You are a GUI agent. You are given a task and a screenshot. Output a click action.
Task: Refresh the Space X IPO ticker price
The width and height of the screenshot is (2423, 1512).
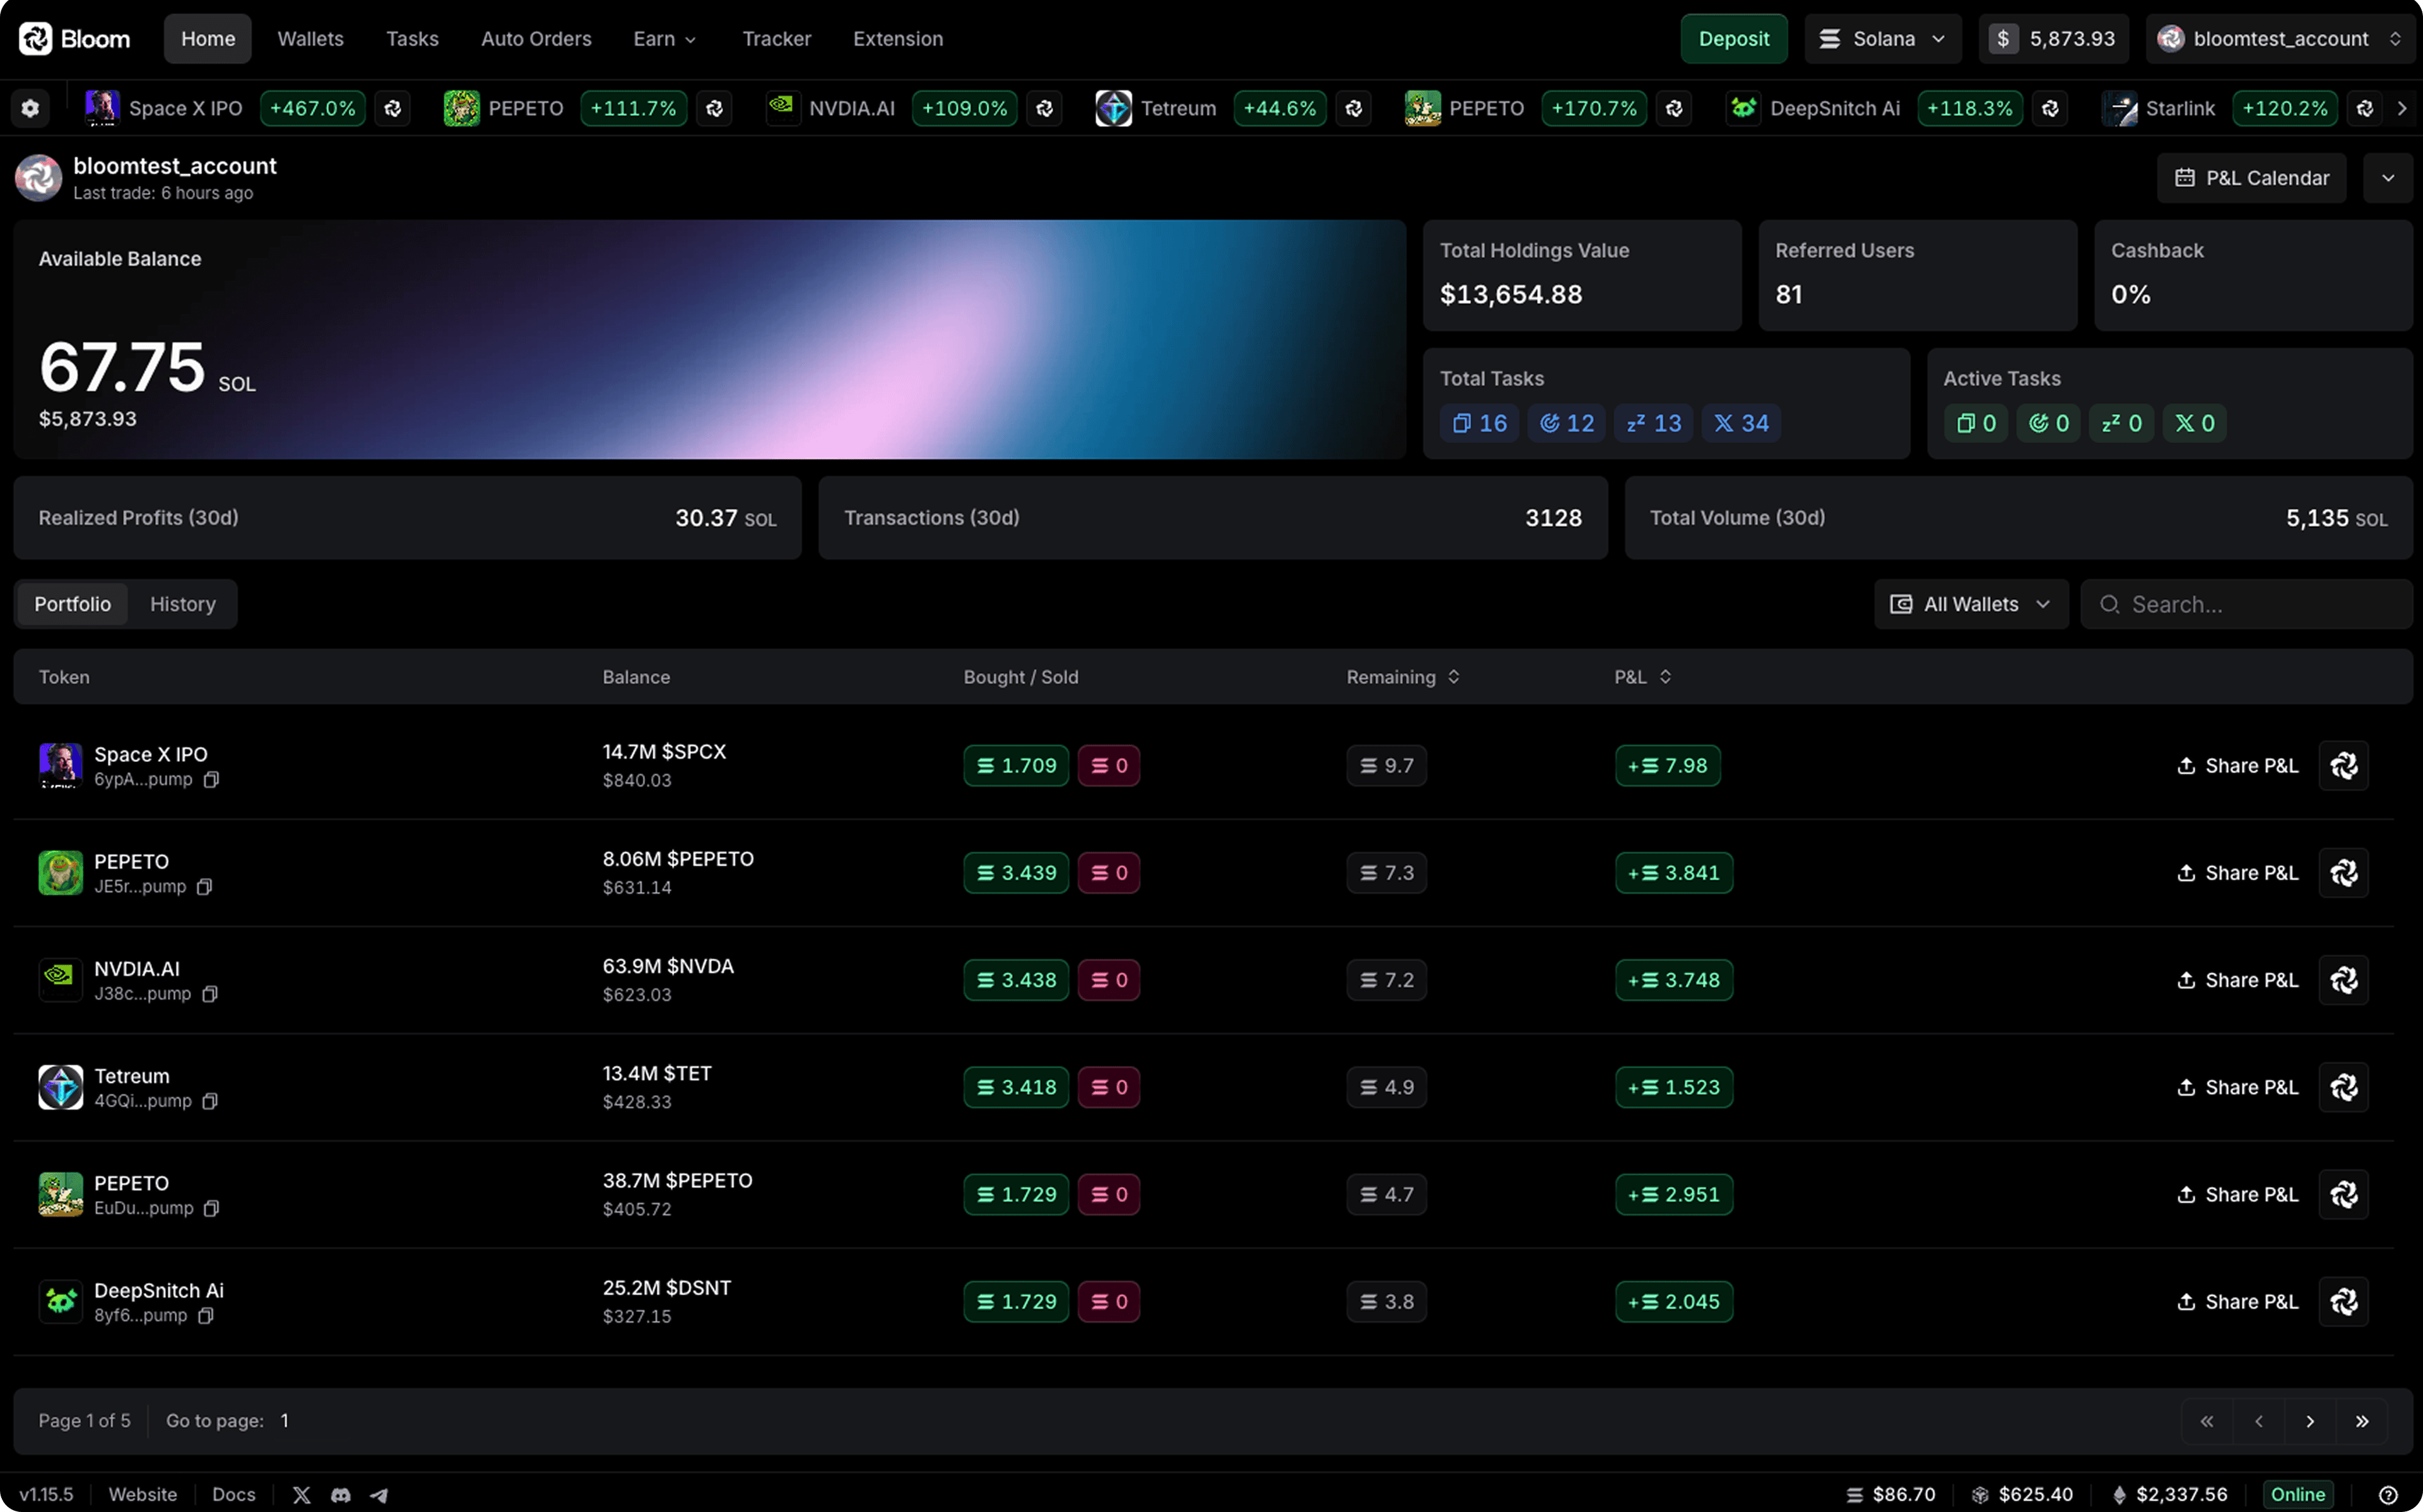(x=392, y=108)
